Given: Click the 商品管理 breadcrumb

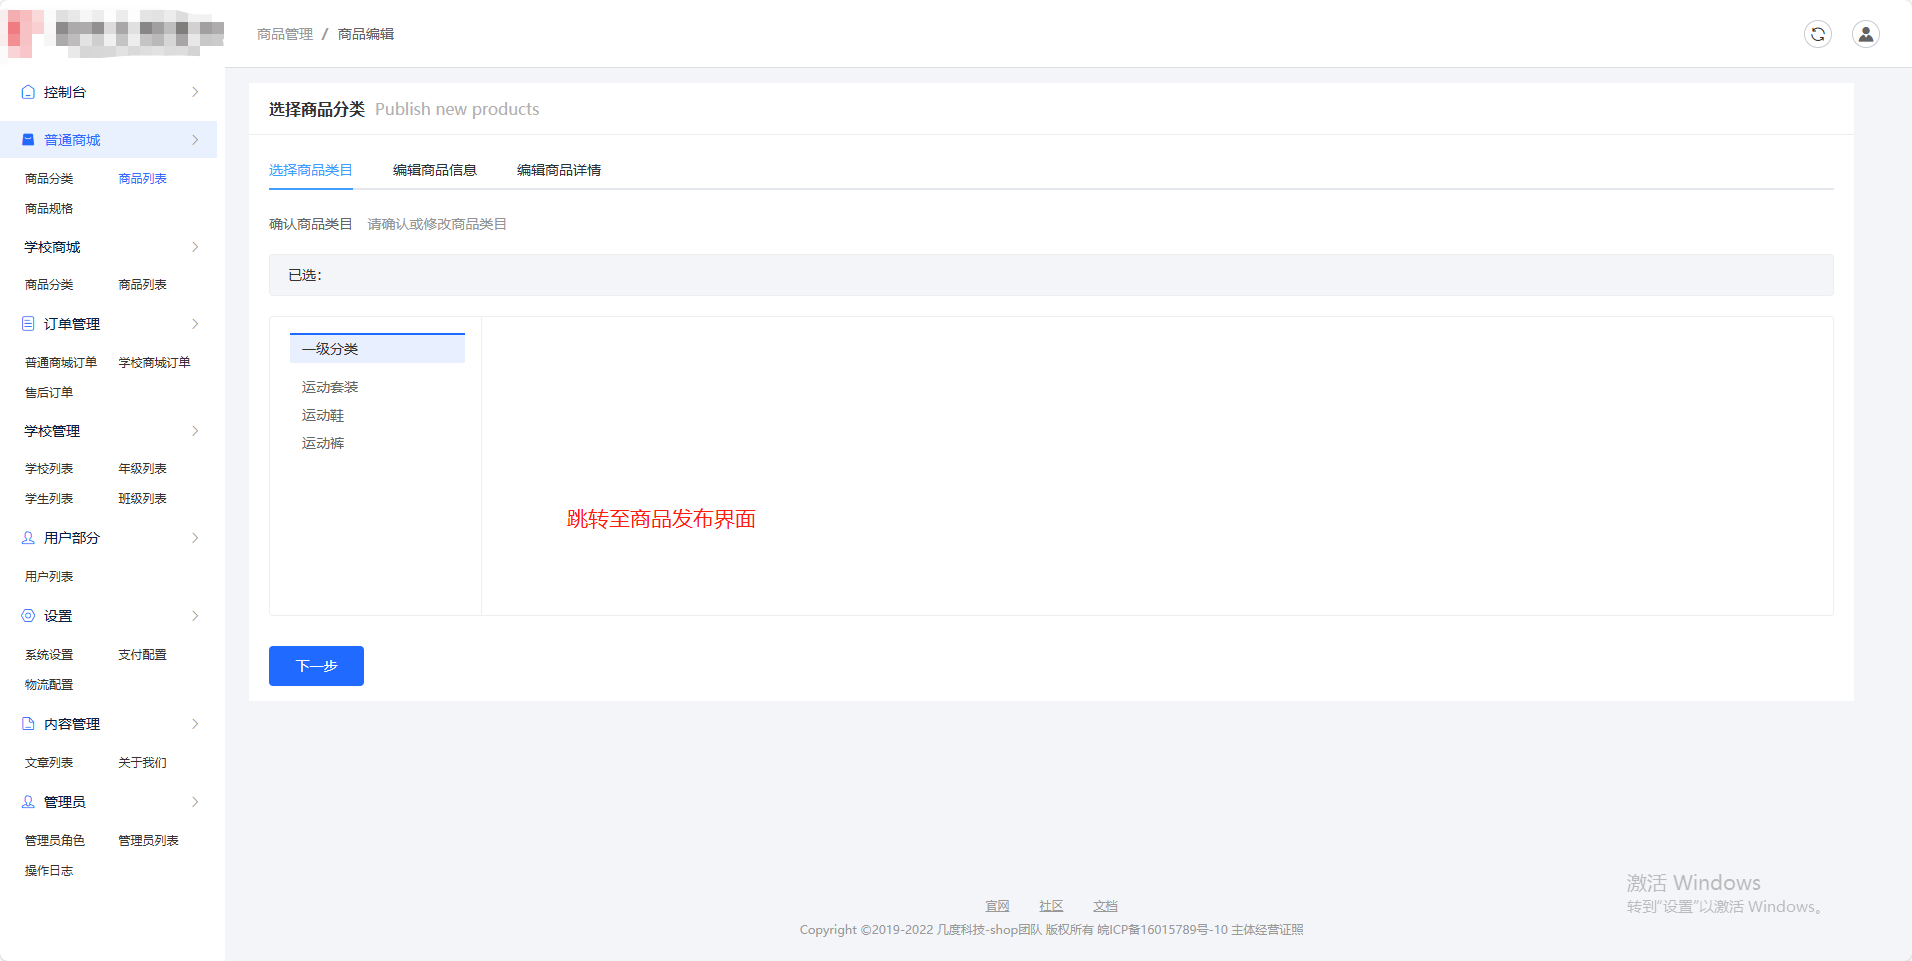Looking at the screenshot, I should 285,33.
